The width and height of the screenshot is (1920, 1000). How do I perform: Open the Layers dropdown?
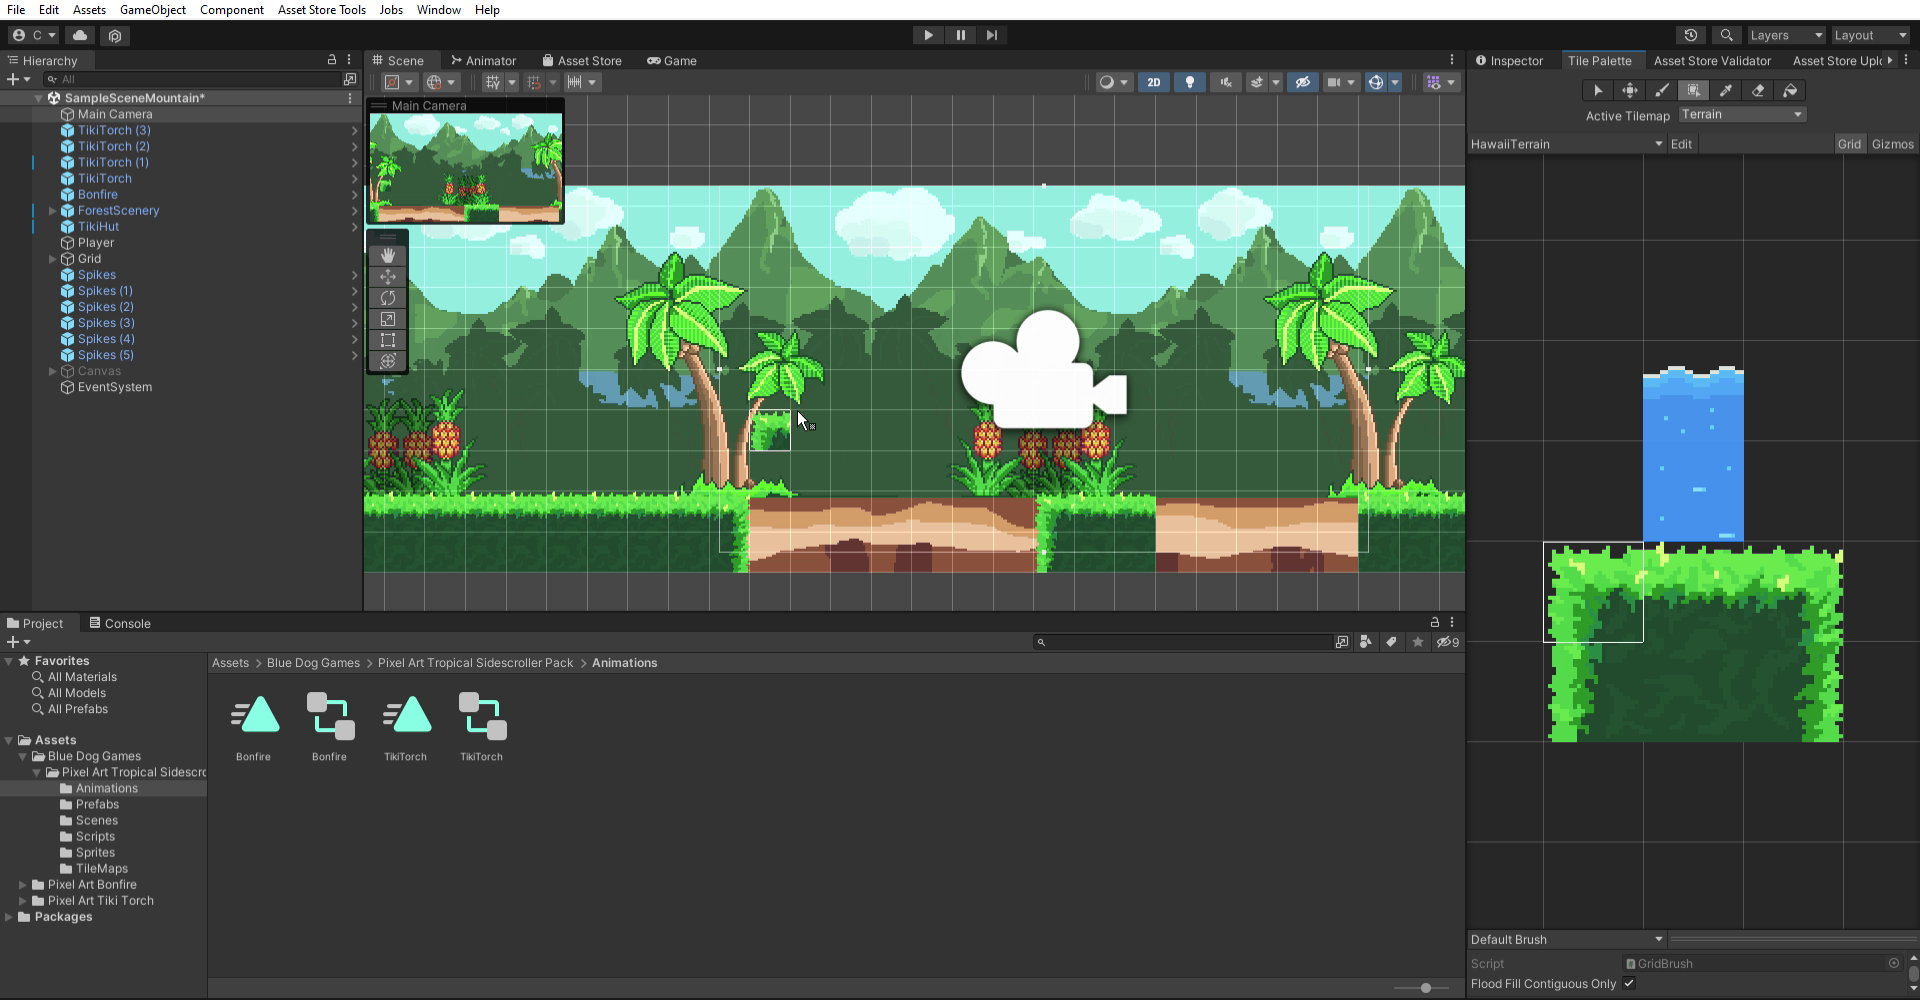[1786, 35]
